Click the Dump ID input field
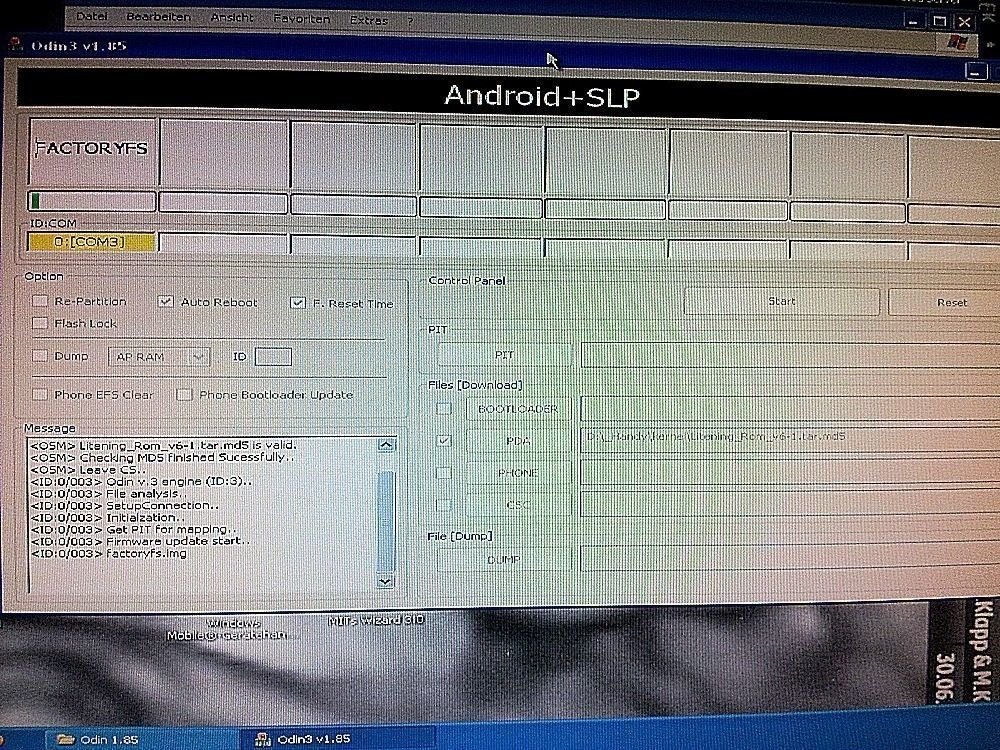The height and width of the screenshot is (750, 1000). click(x=273, y=357)
